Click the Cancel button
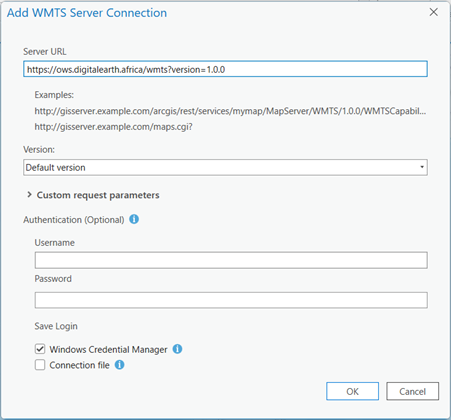The height and width of the screenshot is (420, 451). [413, 391]
